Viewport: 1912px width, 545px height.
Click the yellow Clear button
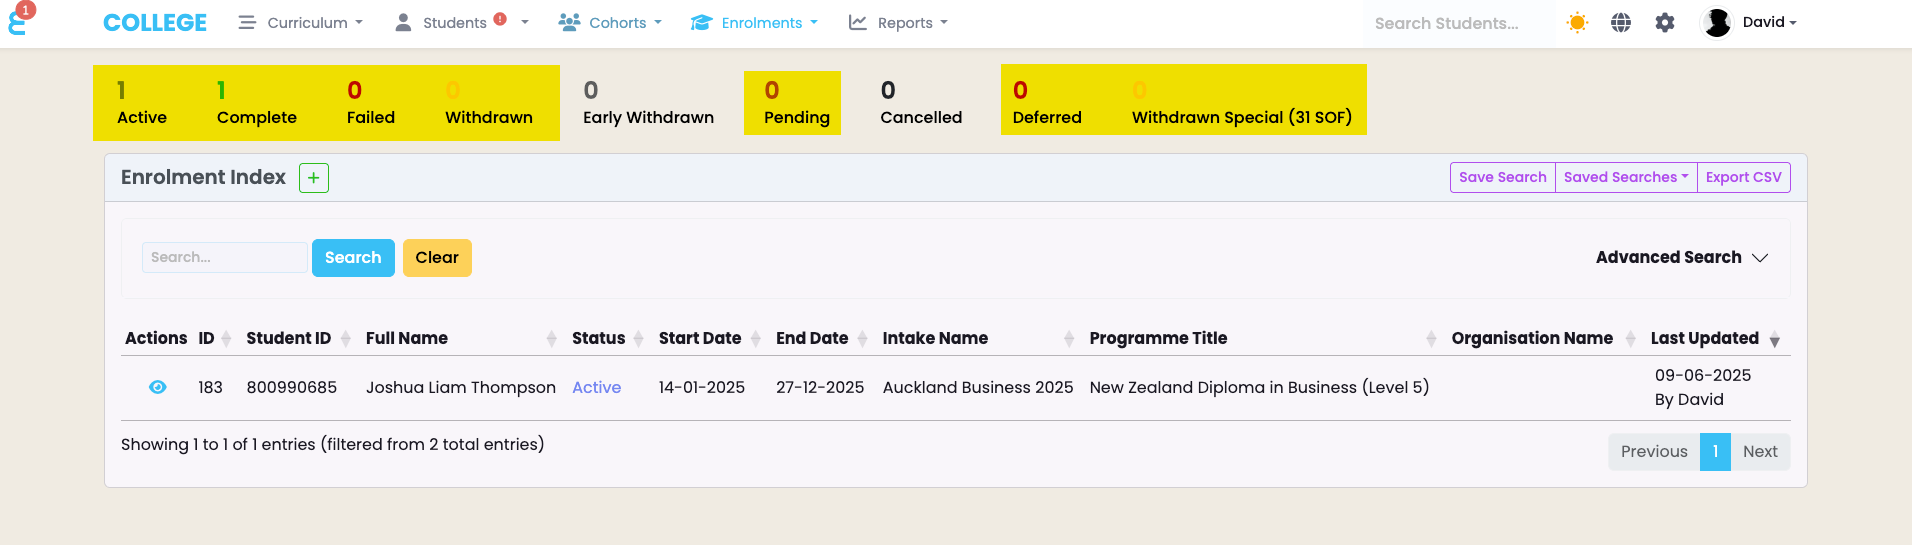[x=437, y=258]
